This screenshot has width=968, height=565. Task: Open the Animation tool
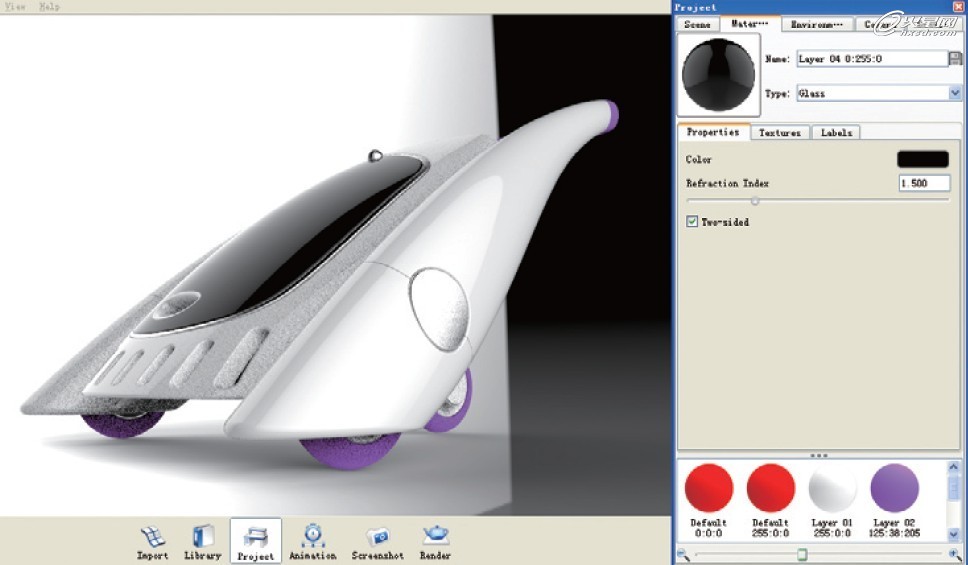tap(312, 540)
